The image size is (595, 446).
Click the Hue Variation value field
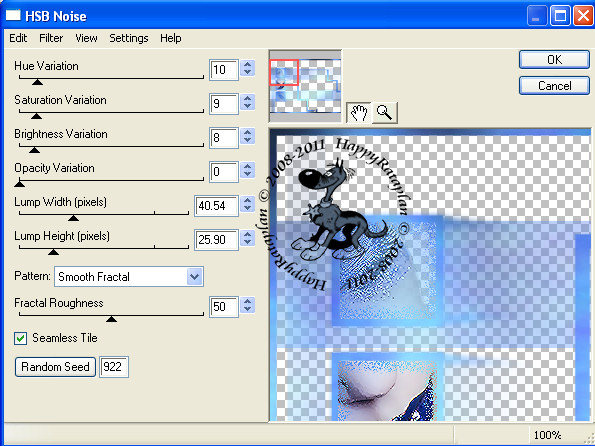tap(224, 69)
